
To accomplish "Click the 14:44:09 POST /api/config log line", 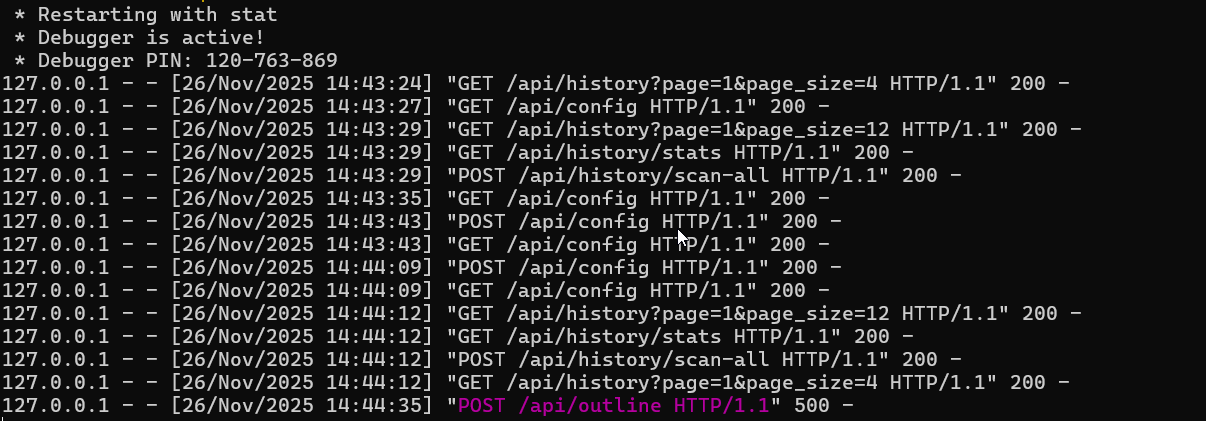I will [x=422, y=267].
